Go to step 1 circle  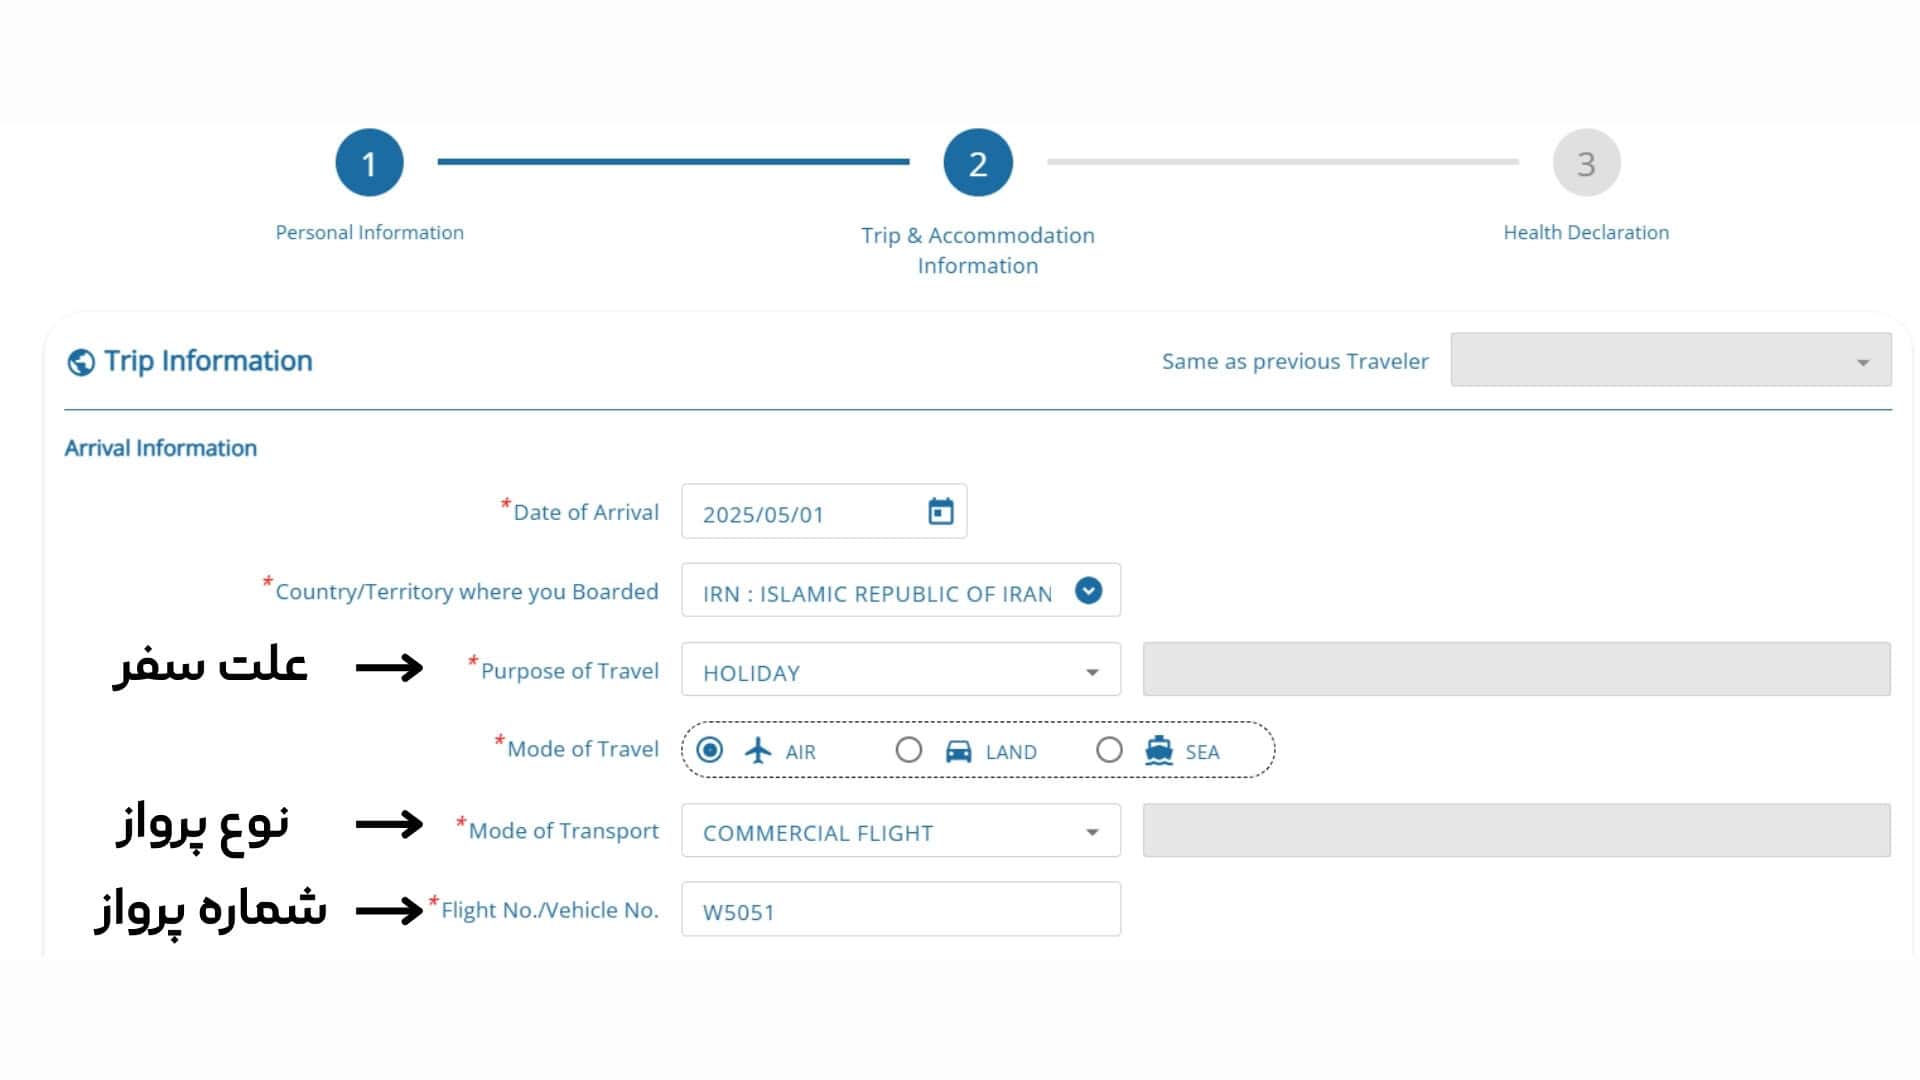click(369, 162)
